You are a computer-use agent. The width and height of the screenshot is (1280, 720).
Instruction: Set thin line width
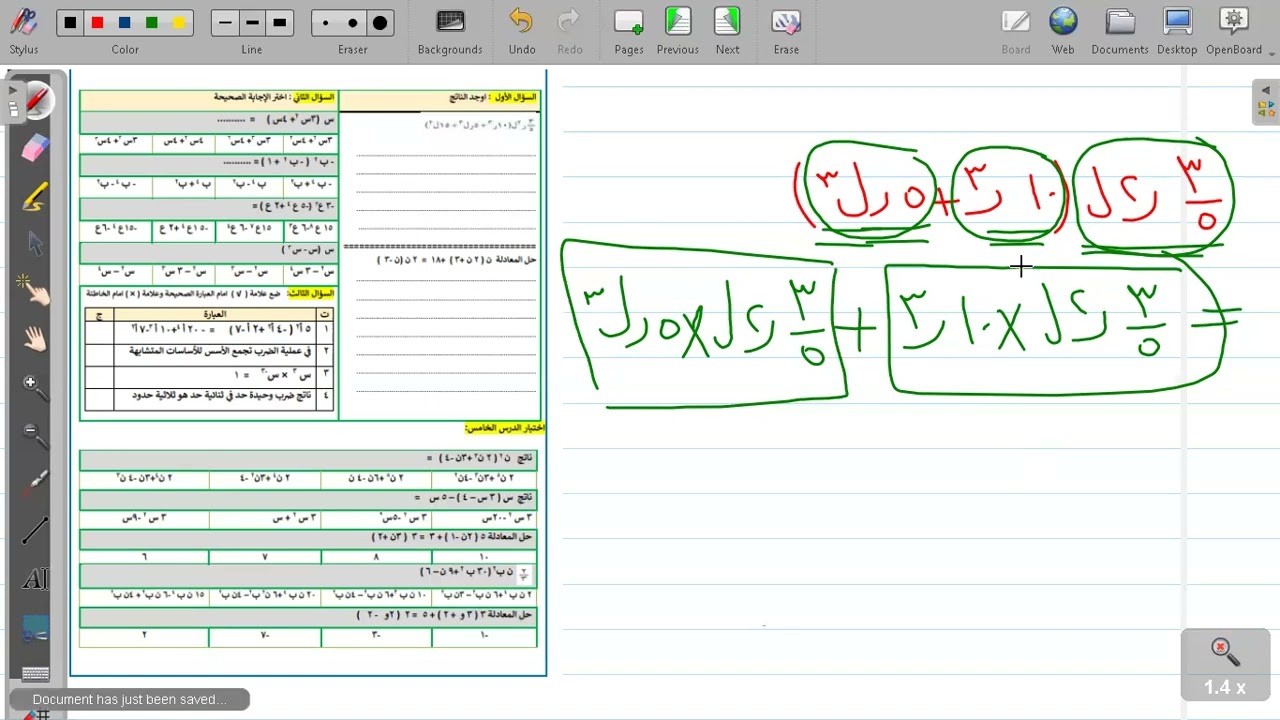[x=225, y=23]
